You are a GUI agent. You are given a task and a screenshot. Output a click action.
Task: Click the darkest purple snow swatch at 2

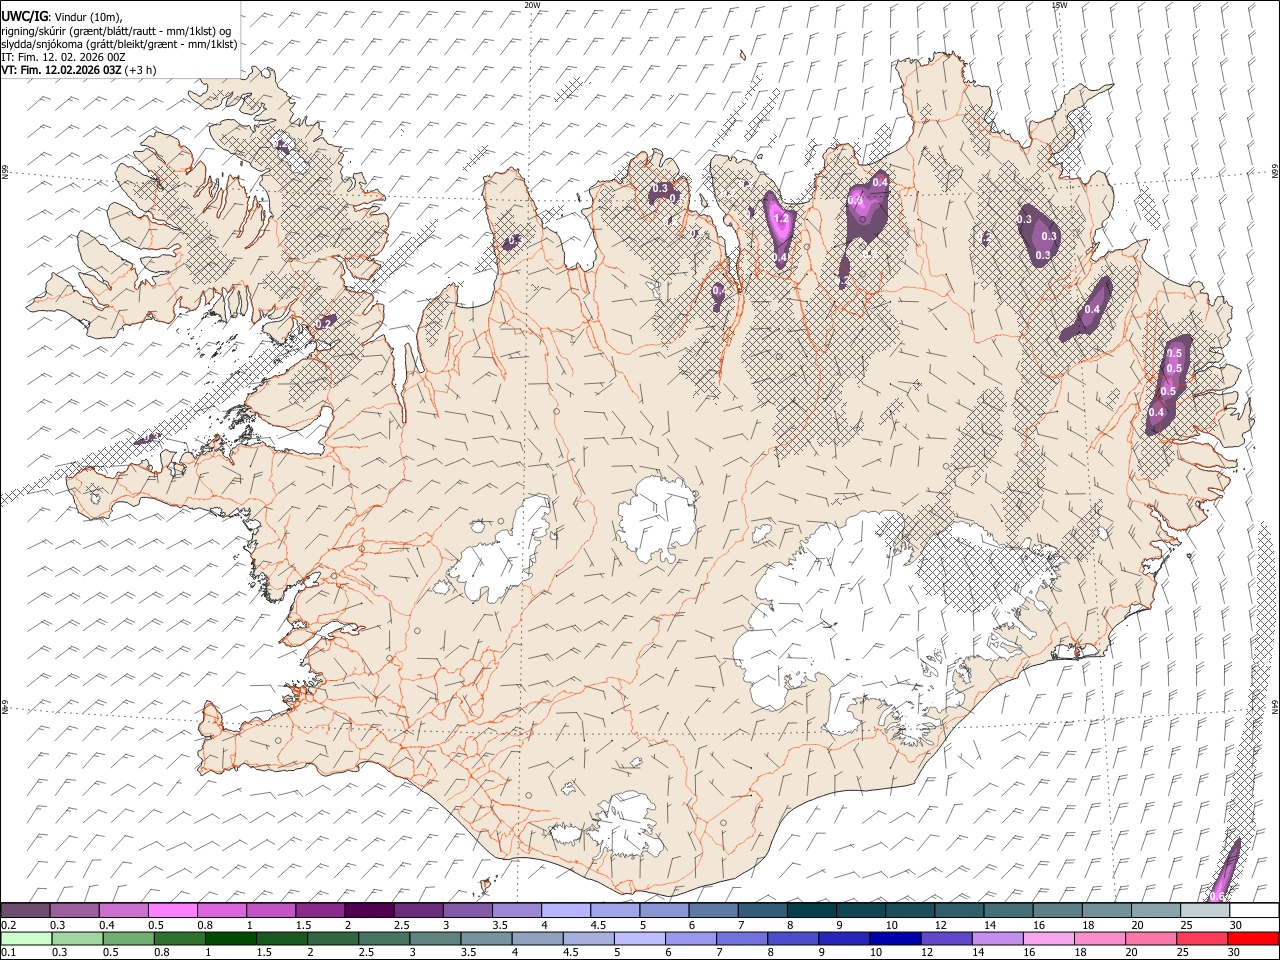tap(368, 910)
